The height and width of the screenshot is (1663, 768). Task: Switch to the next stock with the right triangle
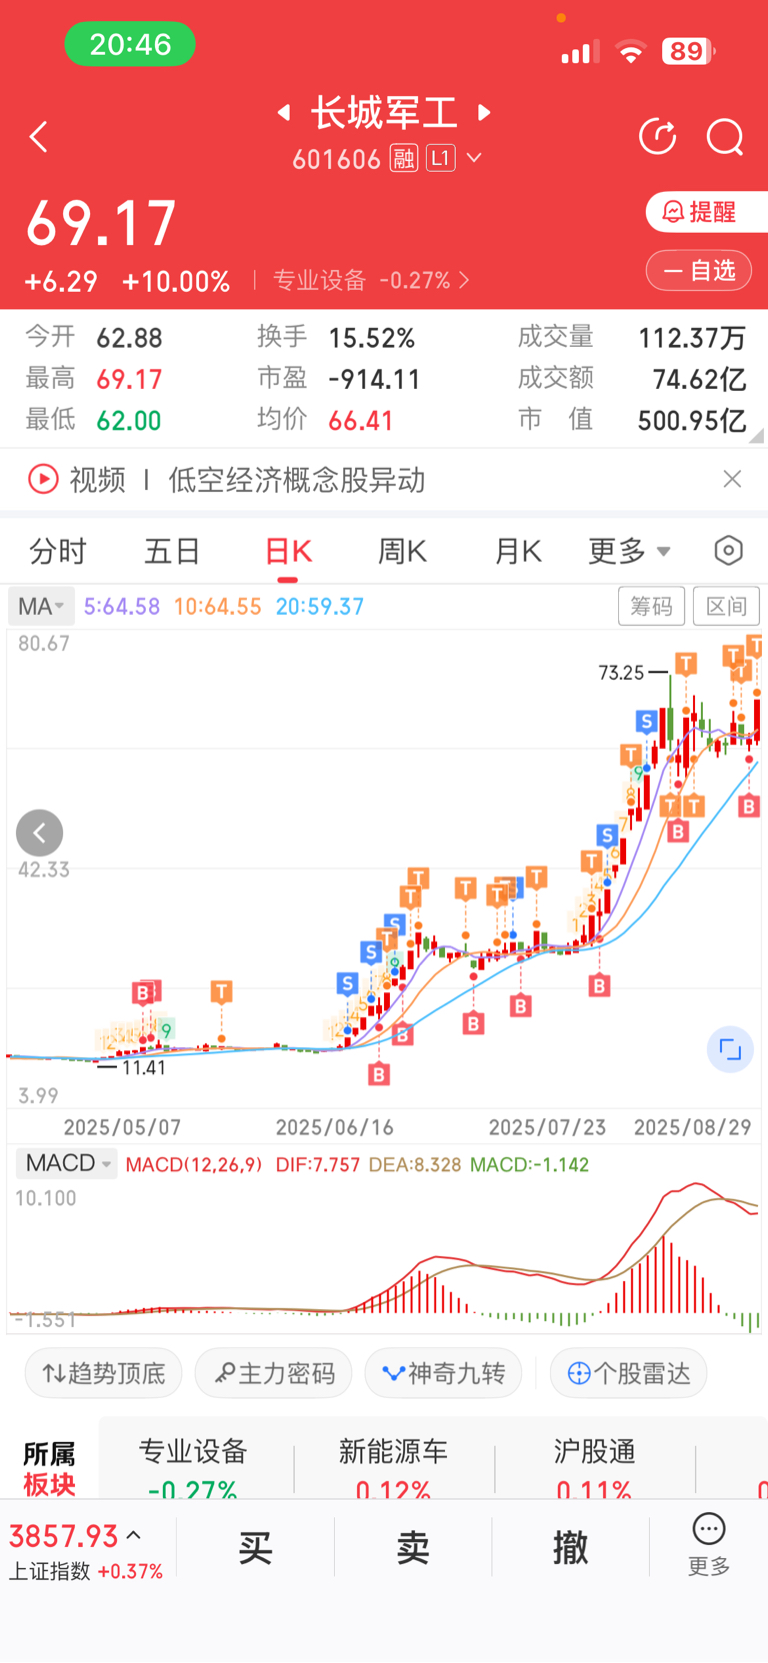(x=485, y=112)
